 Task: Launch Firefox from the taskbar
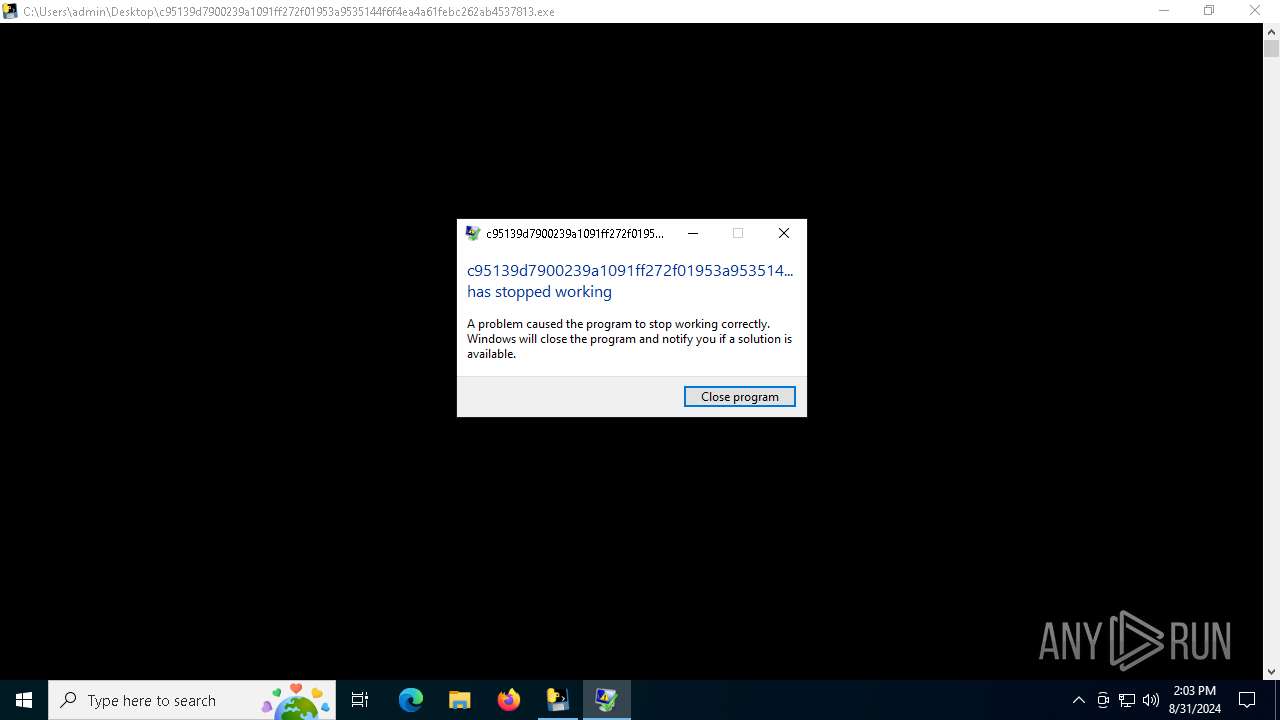tap(508, 700)
